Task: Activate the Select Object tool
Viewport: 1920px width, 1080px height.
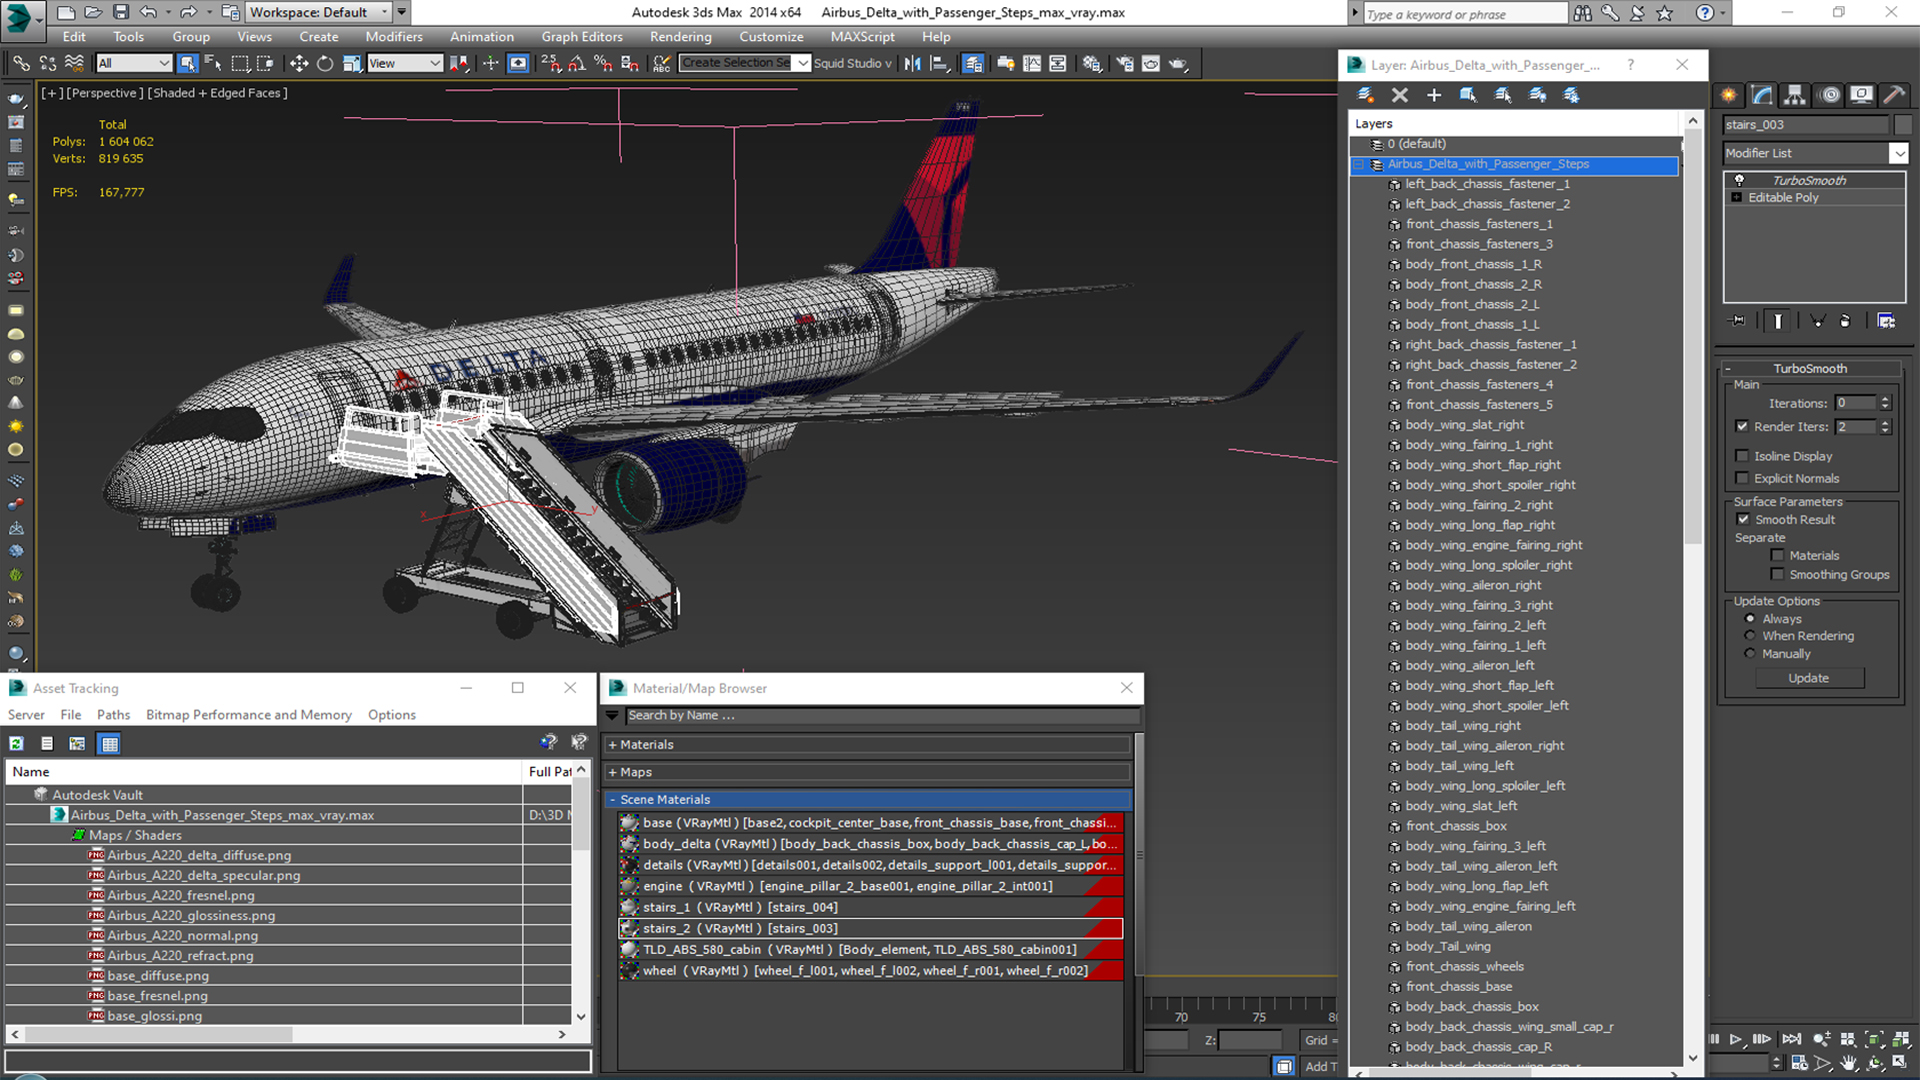Action: point(187,63)
